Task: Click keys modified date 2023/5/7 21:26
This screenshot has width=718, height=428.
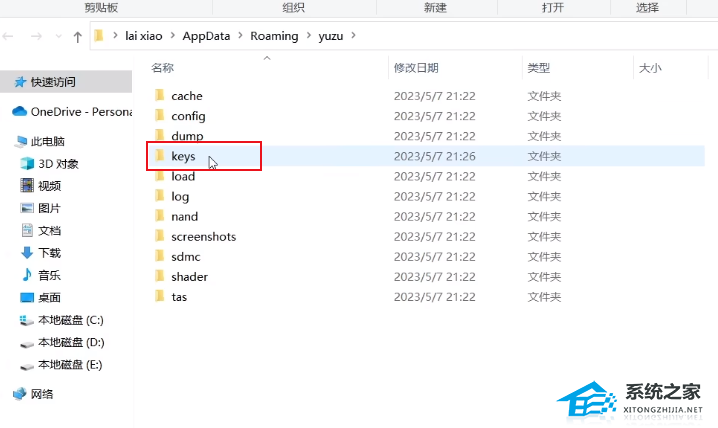Action: (x=435, y=156)
